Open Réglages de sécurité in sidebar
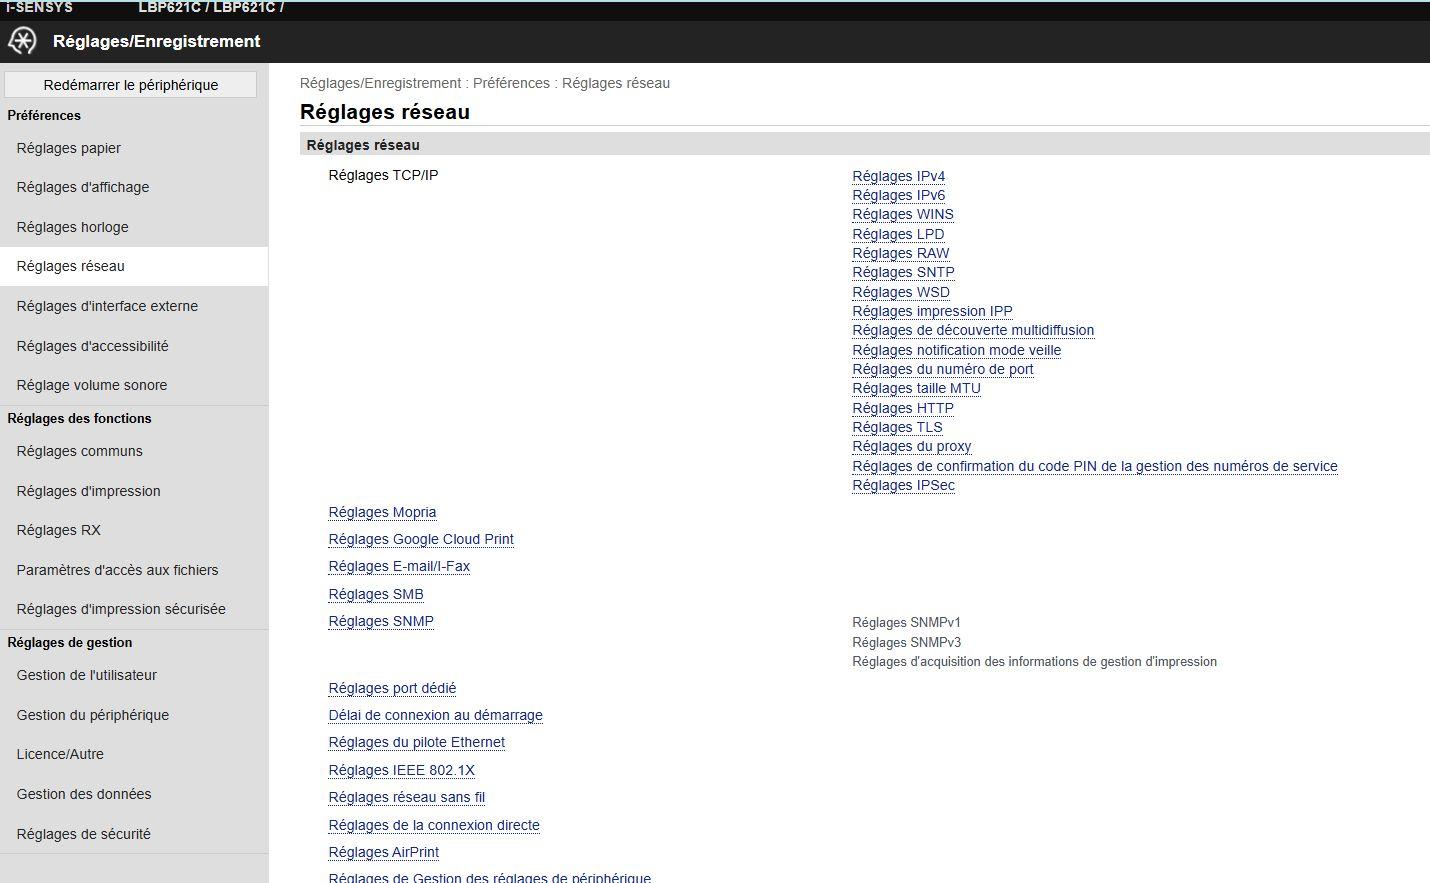 pyautogui.click(x=84, y=834)
